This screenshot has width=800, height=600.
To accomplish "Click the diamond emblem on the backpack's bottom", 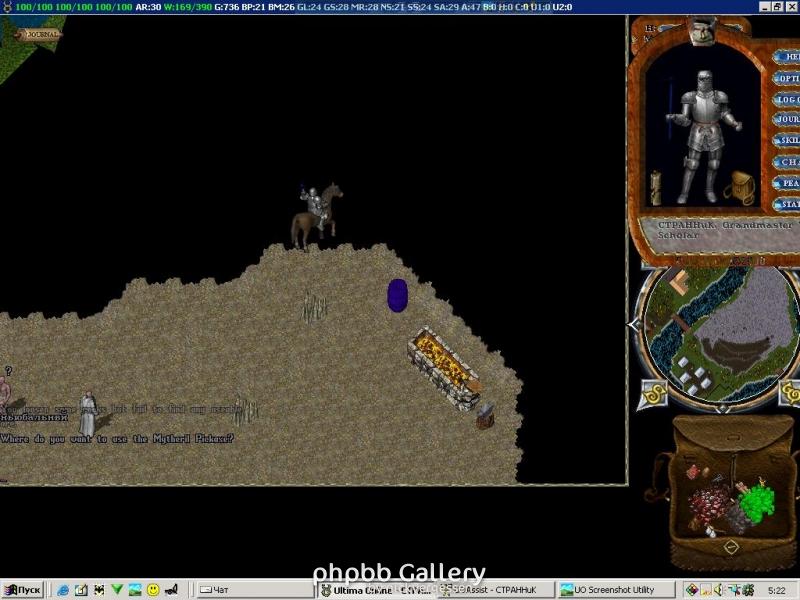I will [x=731, y=547].
